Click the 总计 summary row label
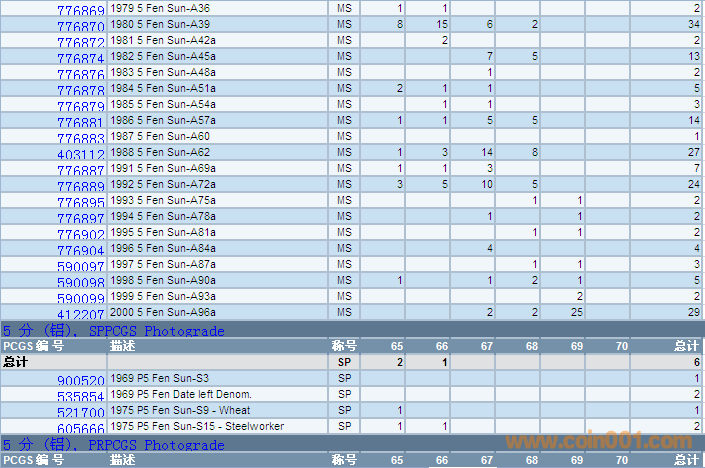Viewport: 705px width, 468px height. 16,362
